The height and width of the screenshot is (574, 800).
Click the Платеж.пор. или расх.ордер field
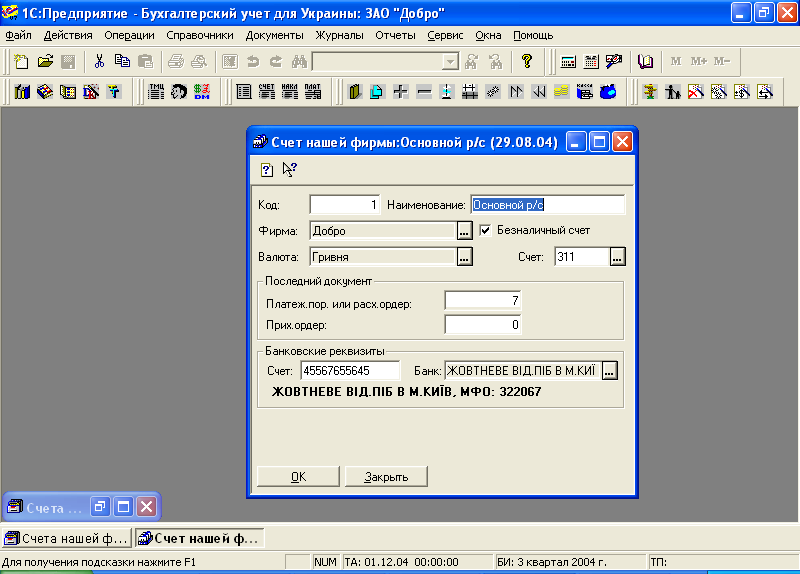point(483,301)
